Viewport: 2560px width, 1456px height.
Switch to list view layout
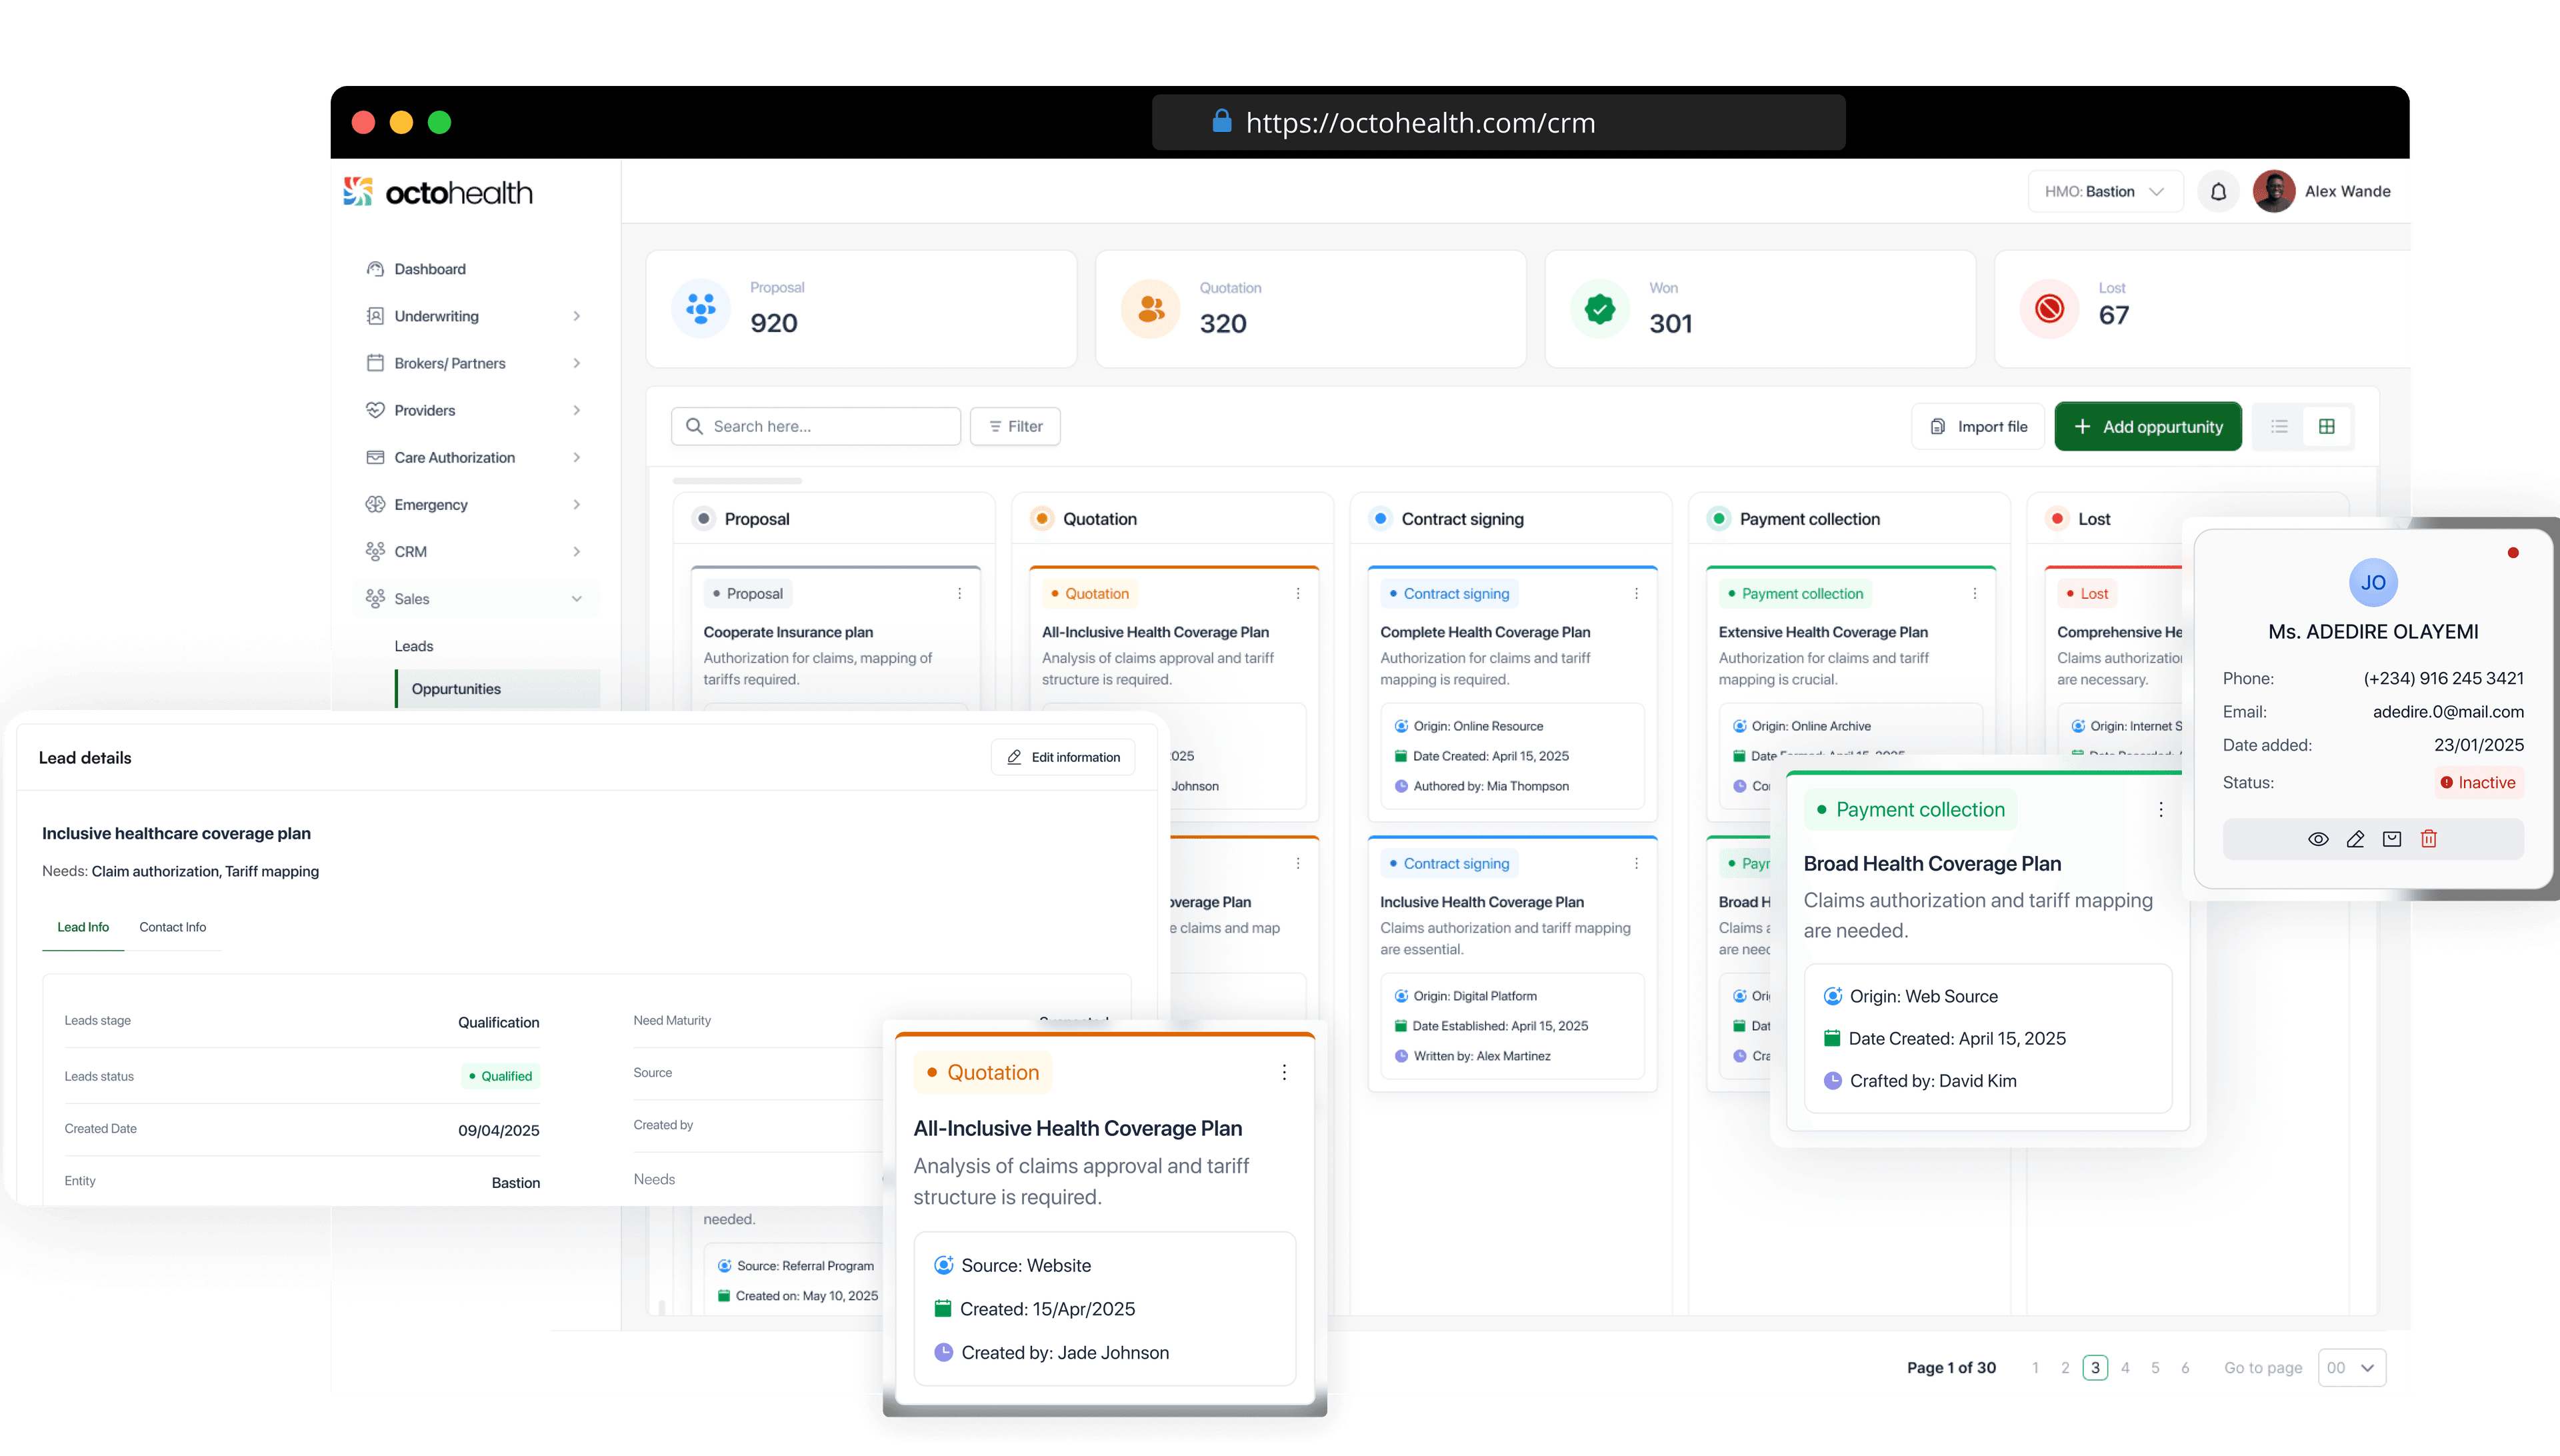[x=2279, y=426]
